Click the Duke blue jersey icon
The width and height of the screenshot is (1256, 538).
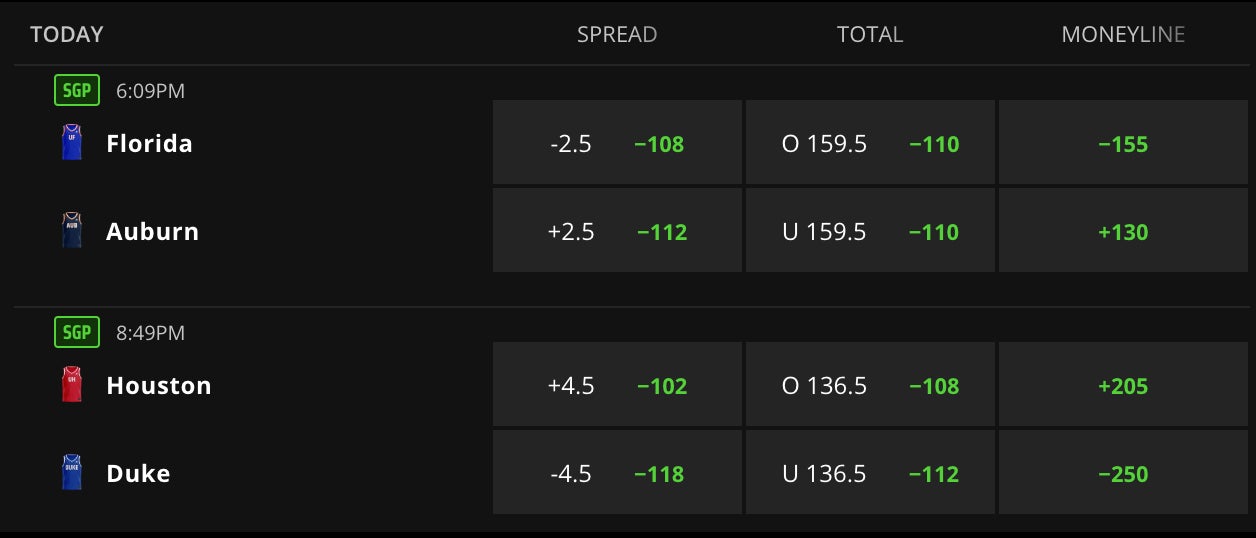[72, 473]
